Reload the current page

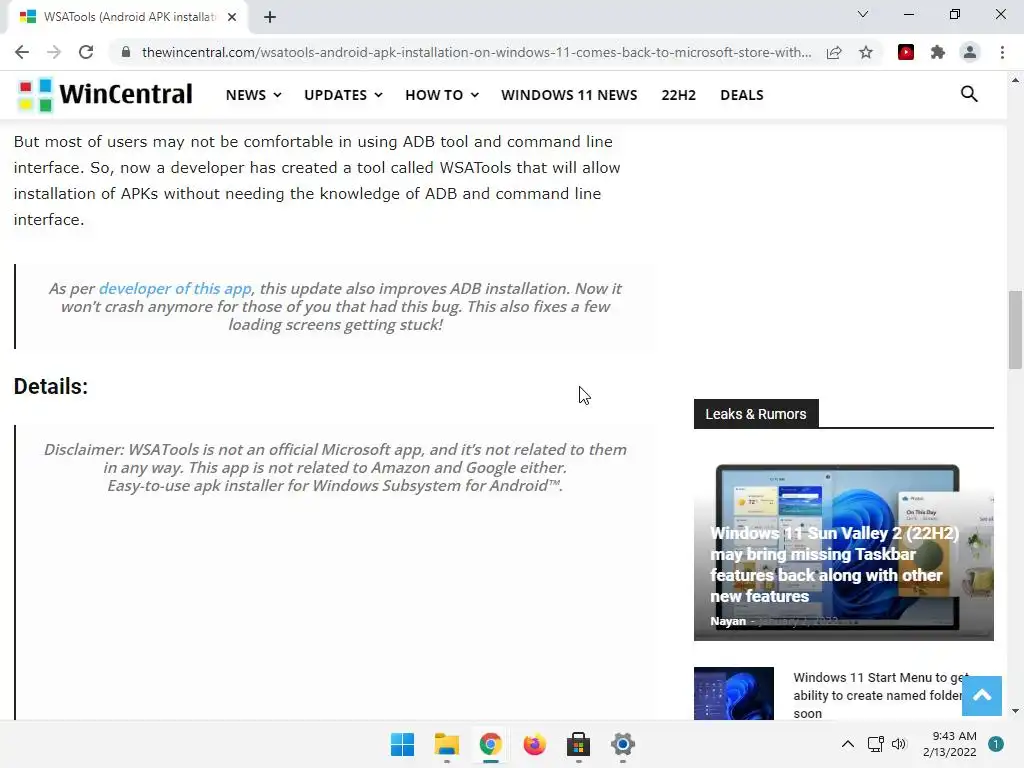[86, 52]
